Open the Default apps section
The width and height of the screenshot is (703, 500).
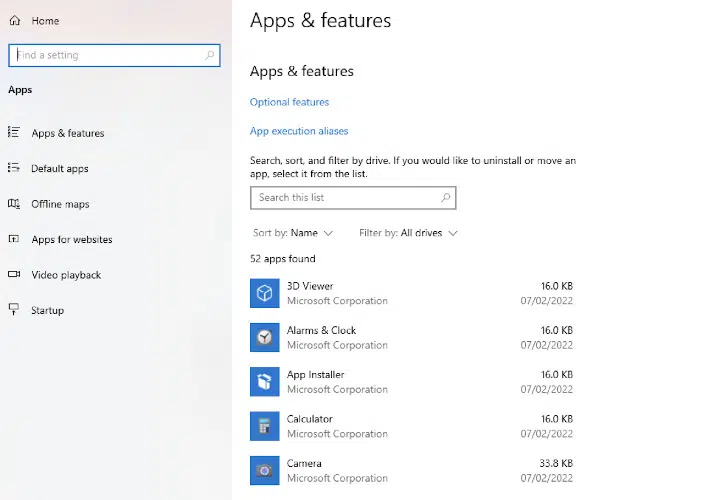pyautogui.click(x=60, y=169)
